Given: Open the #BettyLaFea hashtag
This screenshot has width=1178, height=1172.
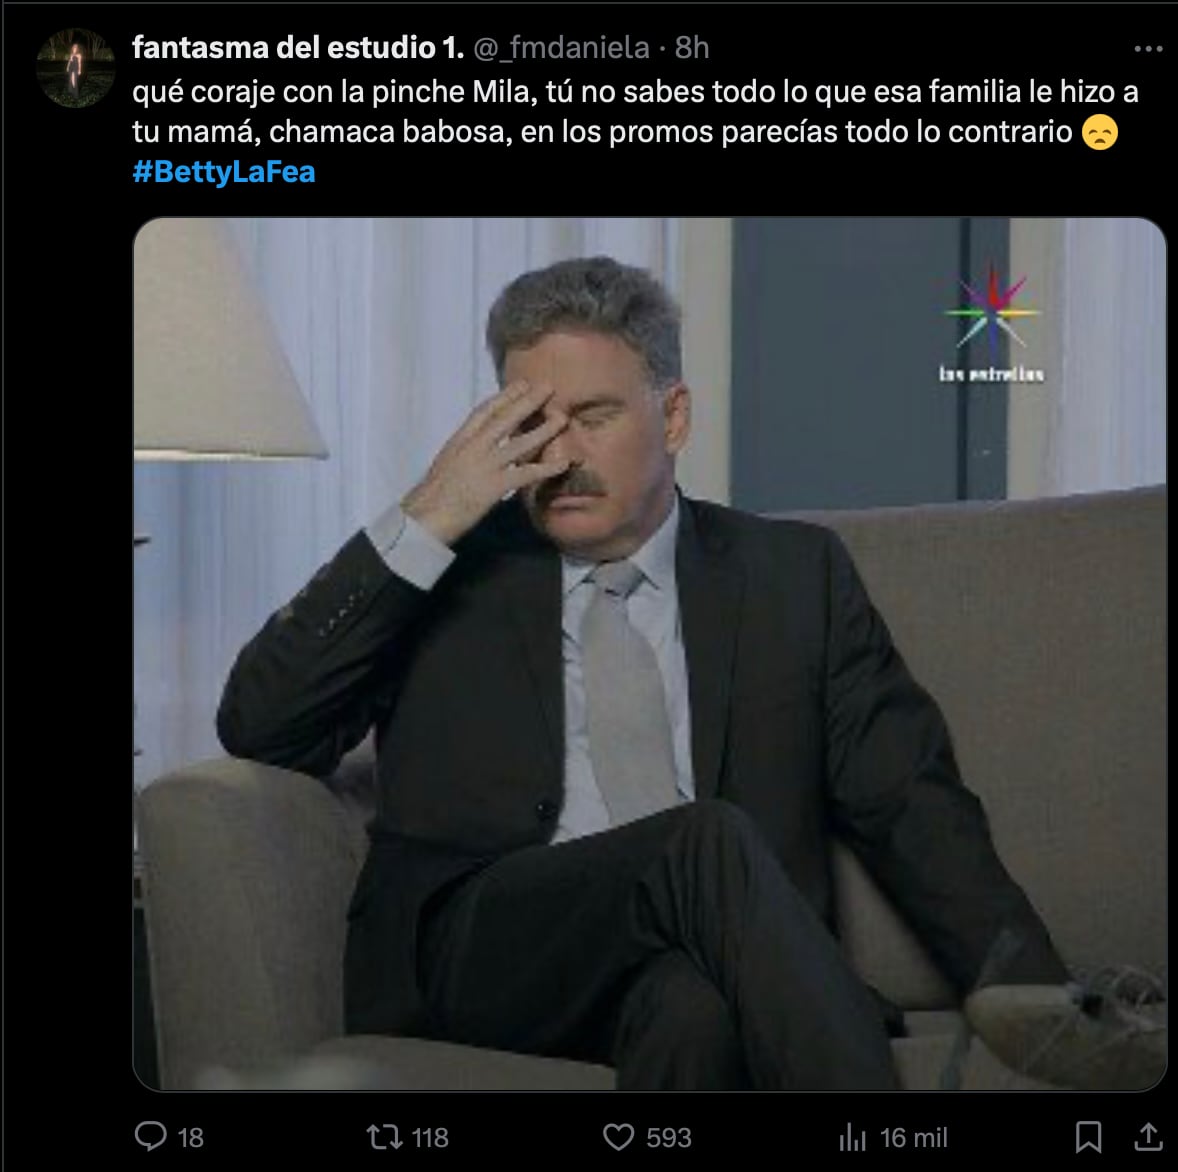Looking at the screenshot, I should click(224, 171).
